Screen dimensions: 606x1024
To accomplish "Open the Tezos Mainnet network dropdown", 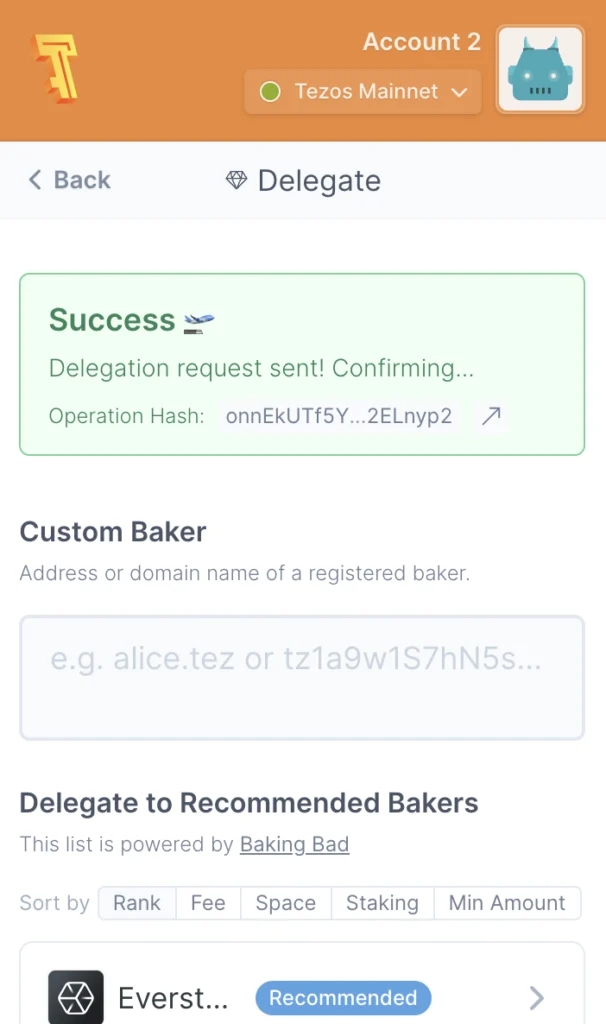I will click(x=363, y=92).
